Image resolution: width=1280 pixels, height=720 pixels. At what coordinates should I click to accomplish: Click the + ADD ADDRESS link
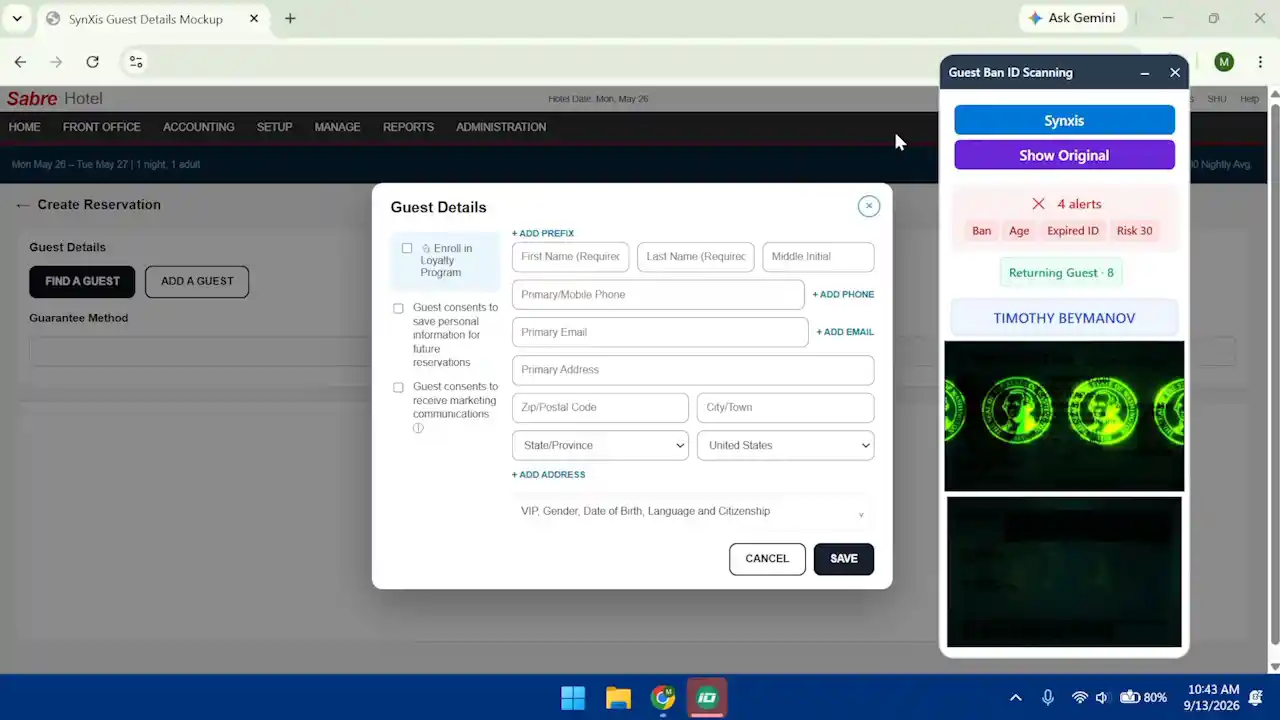click(549, 475)
